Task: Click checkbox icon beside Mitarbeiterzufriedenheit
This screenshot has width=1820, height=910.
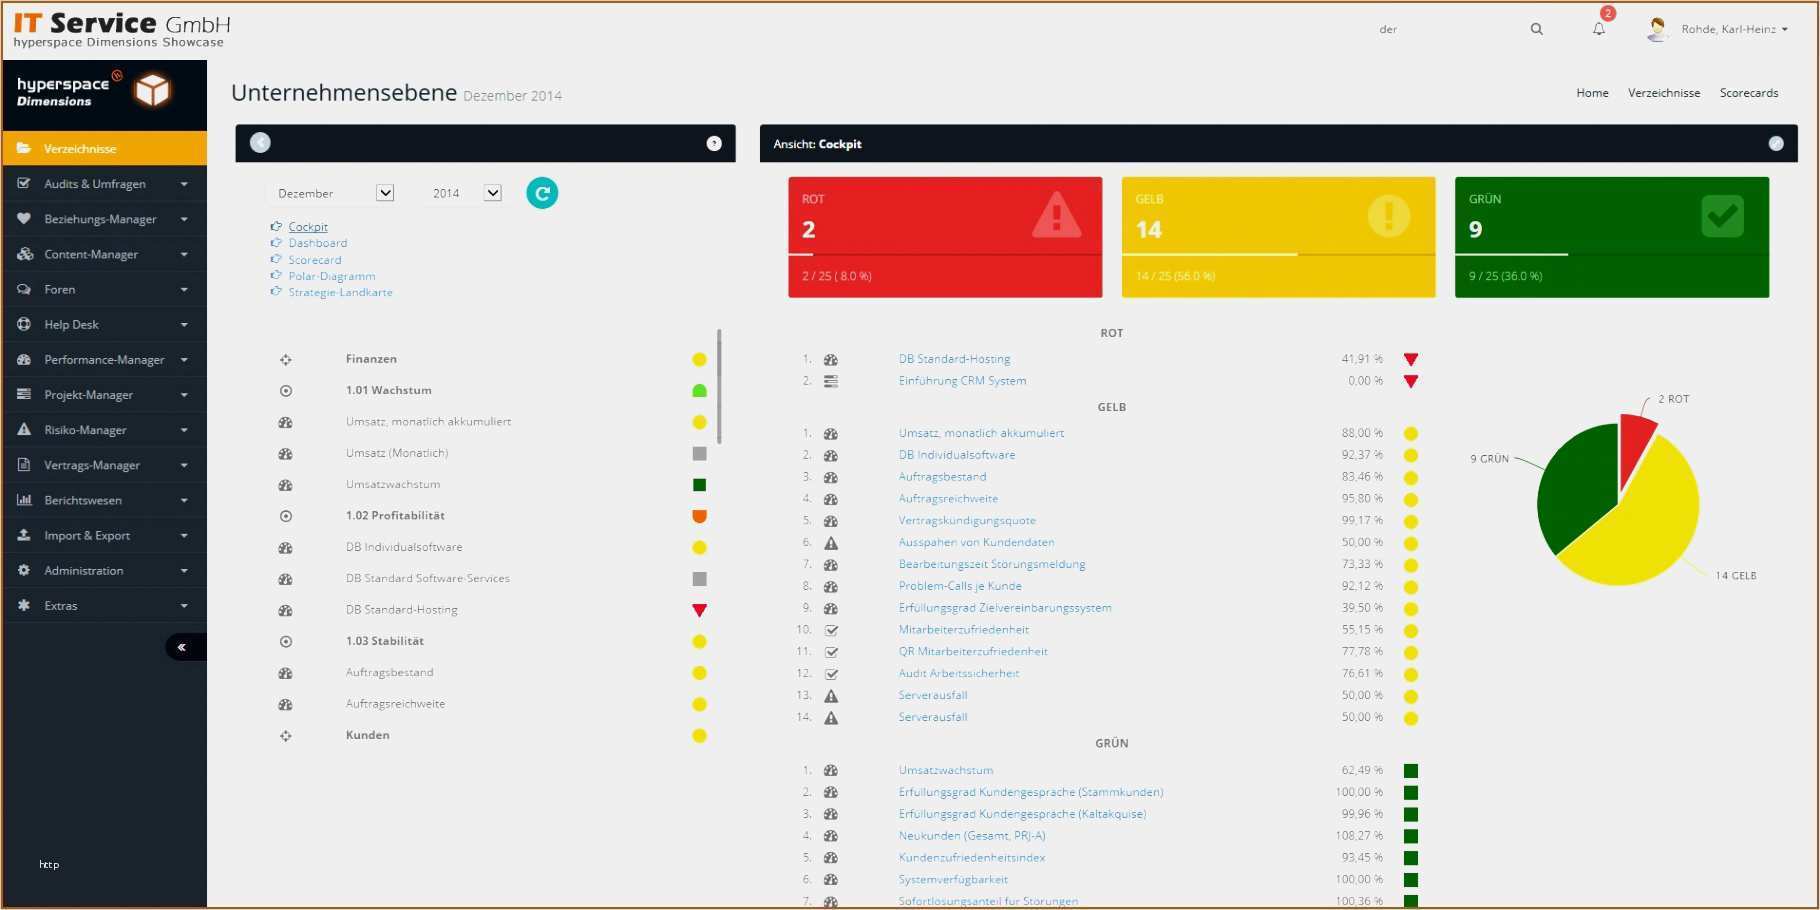Action: pos(831,630)
